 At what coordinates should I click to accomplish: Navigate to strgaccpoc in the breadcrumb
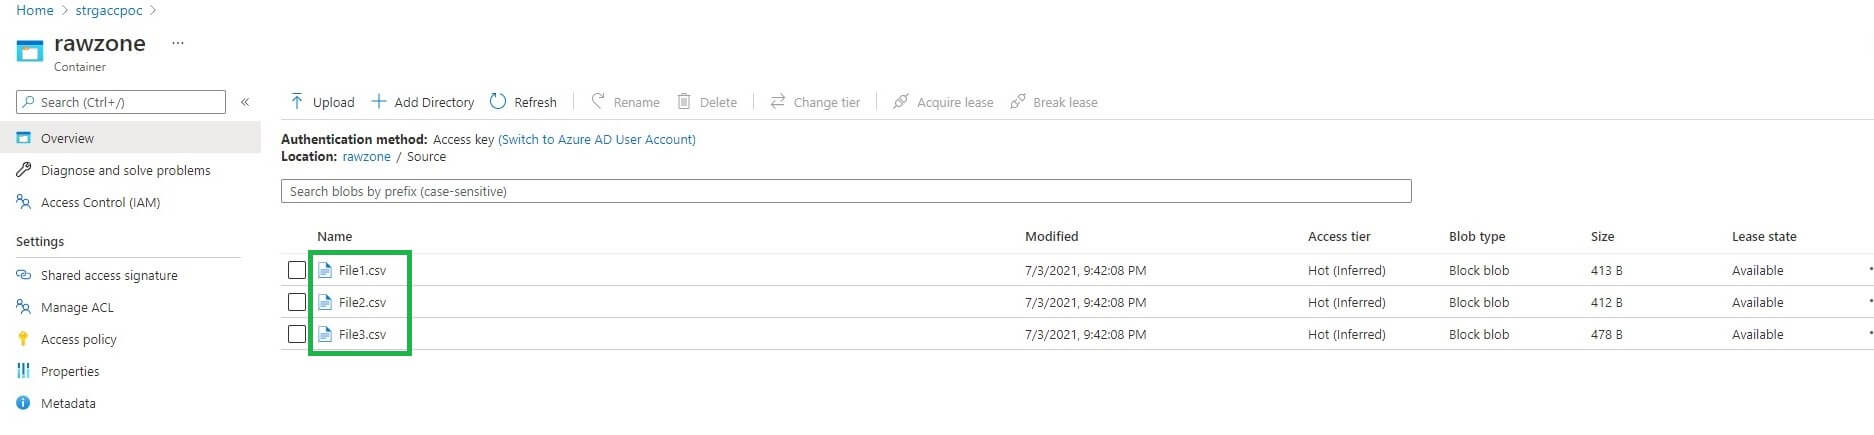109,10
